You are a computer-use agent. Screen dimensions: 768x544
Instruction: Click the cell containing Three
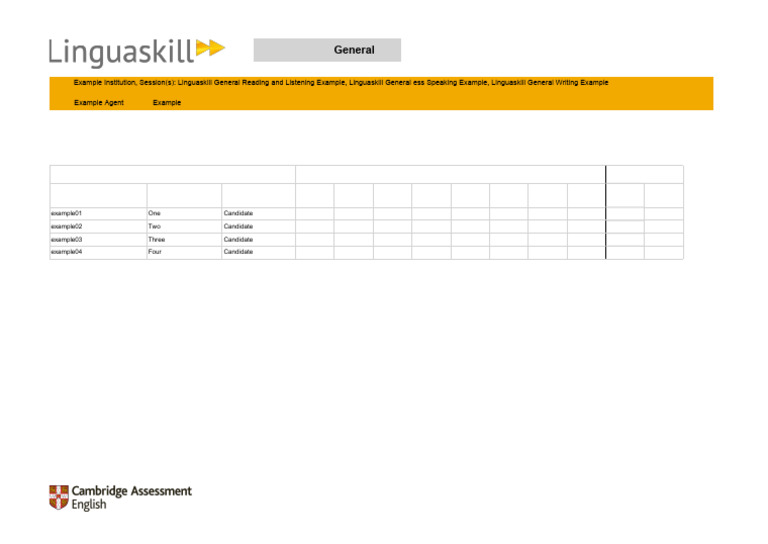[184, 239]
